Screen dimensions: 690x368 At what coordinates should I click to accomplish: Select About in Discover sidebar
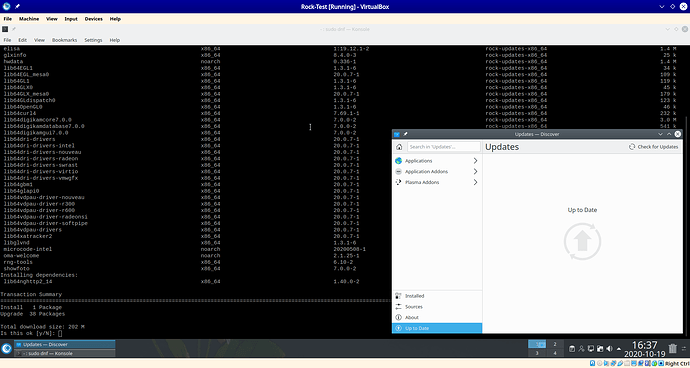[437, 317]
